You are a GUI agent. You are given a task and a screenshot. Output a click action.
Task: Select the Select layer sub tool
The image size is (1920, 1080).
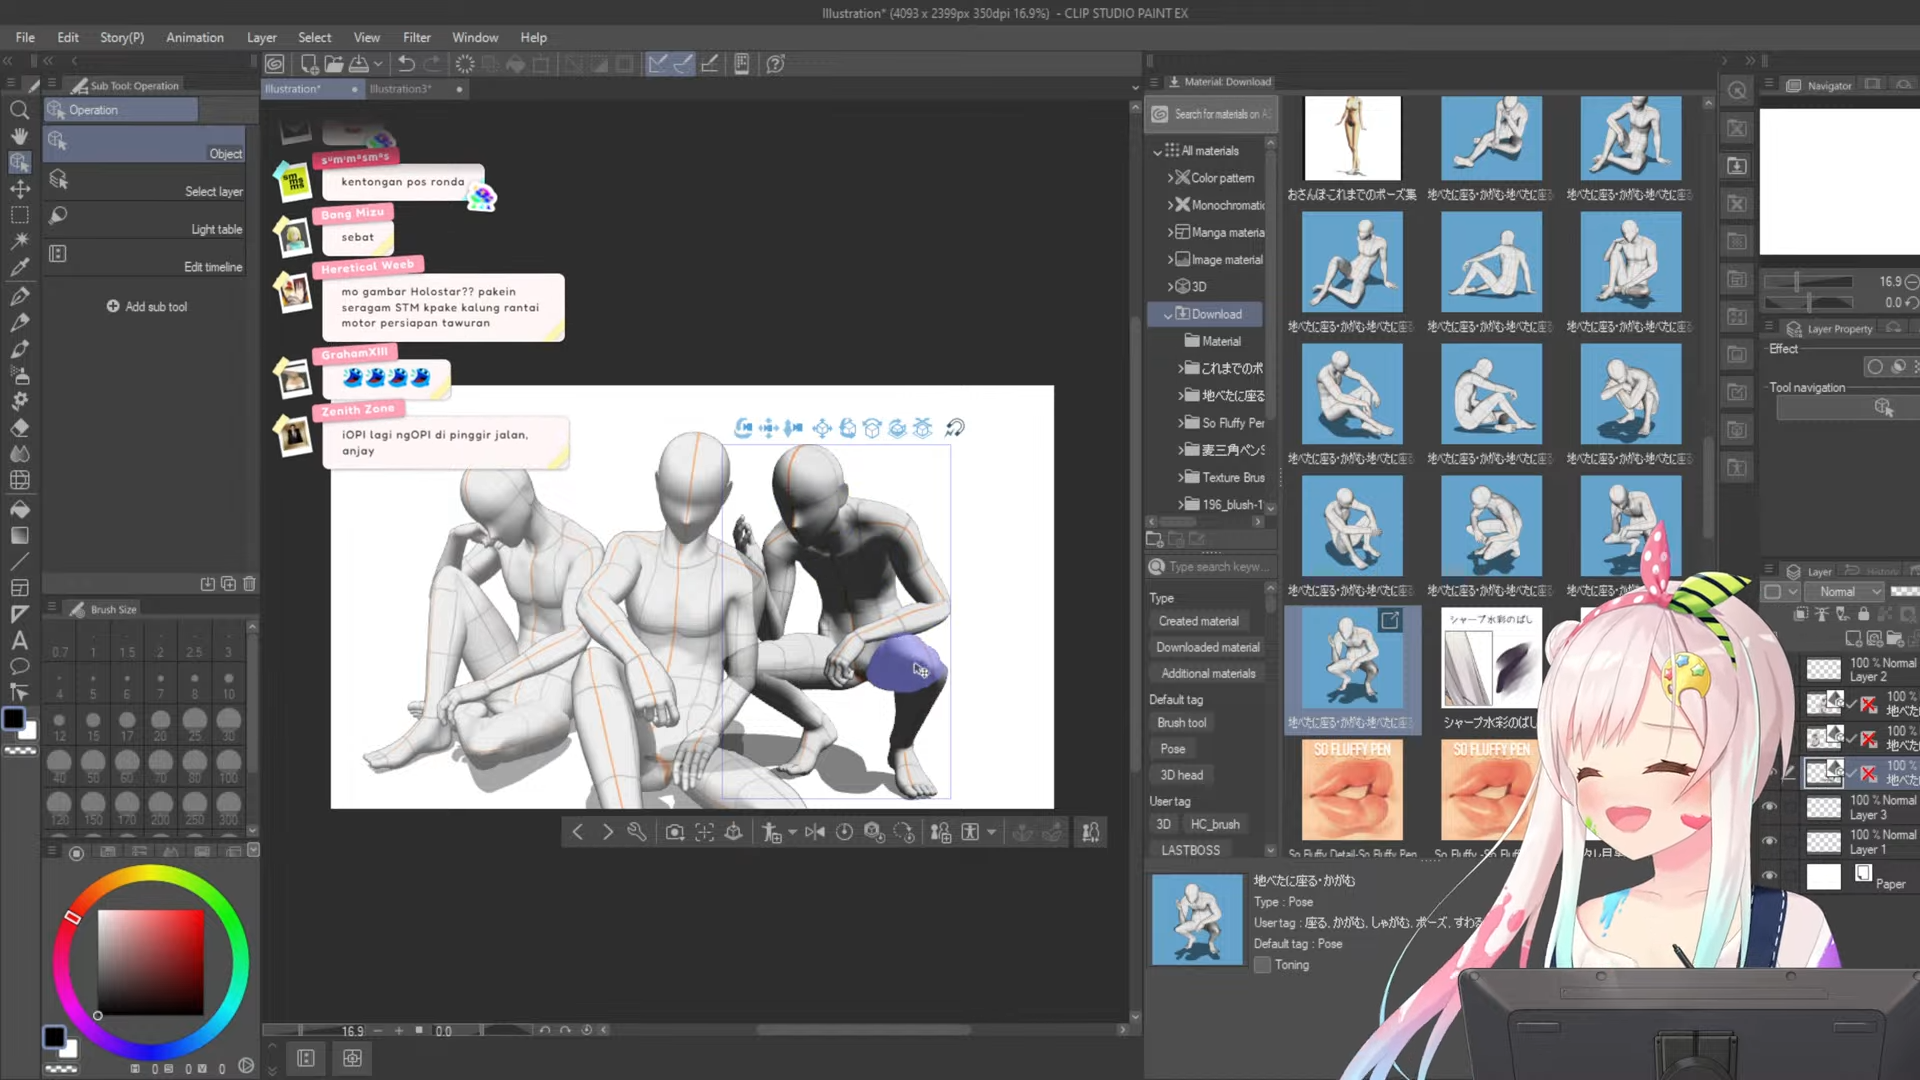tap(145, 182)
